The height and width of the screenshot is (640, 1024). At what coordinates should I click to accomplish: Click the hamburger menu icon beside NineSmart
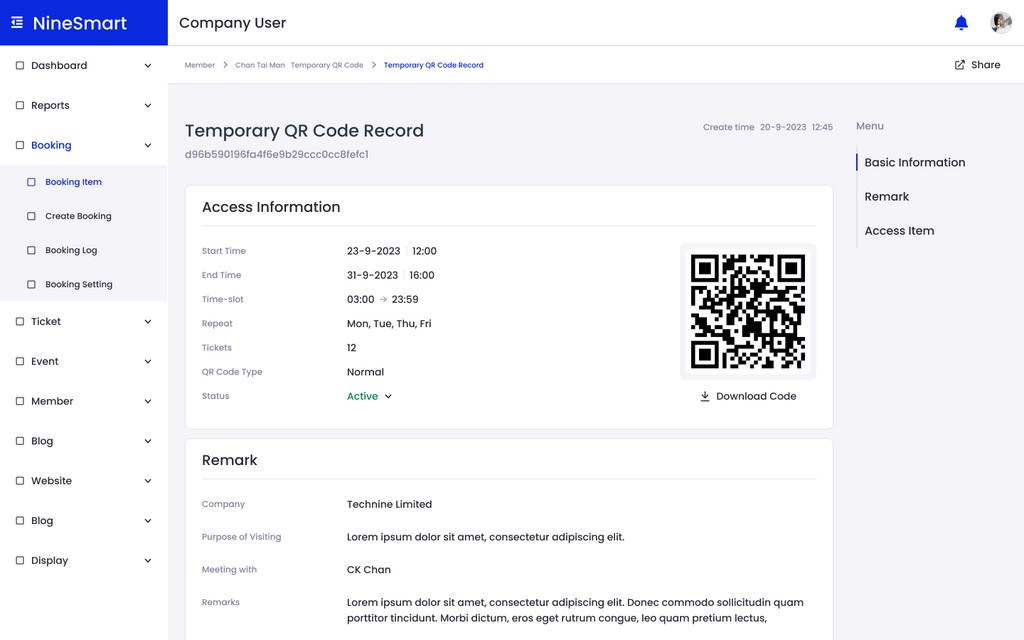click(17, 23)
